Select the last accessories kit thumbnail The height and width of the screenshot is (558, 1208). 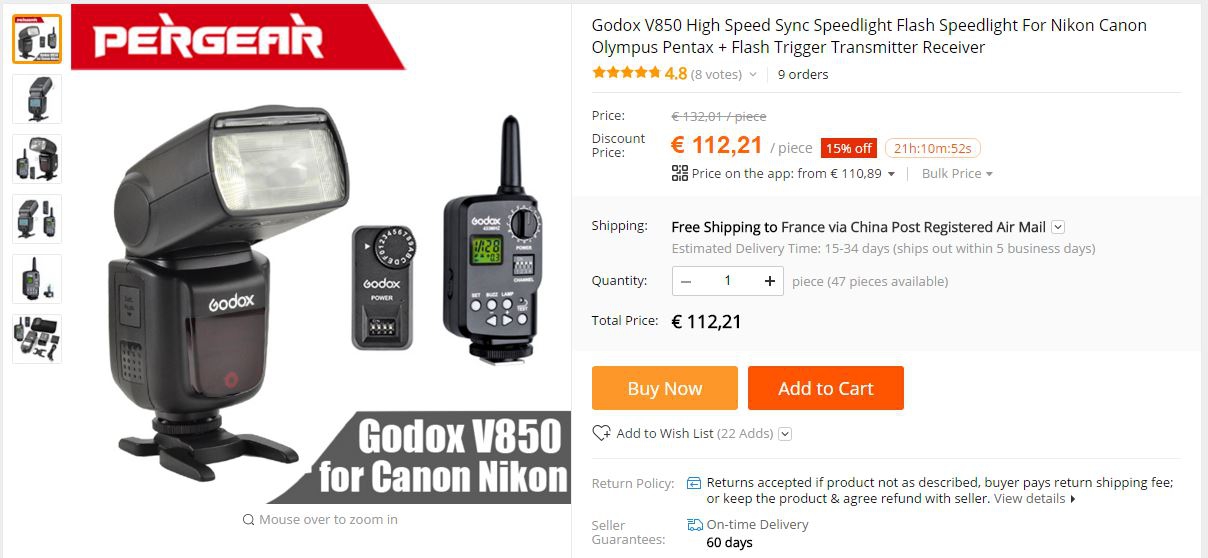37,339
